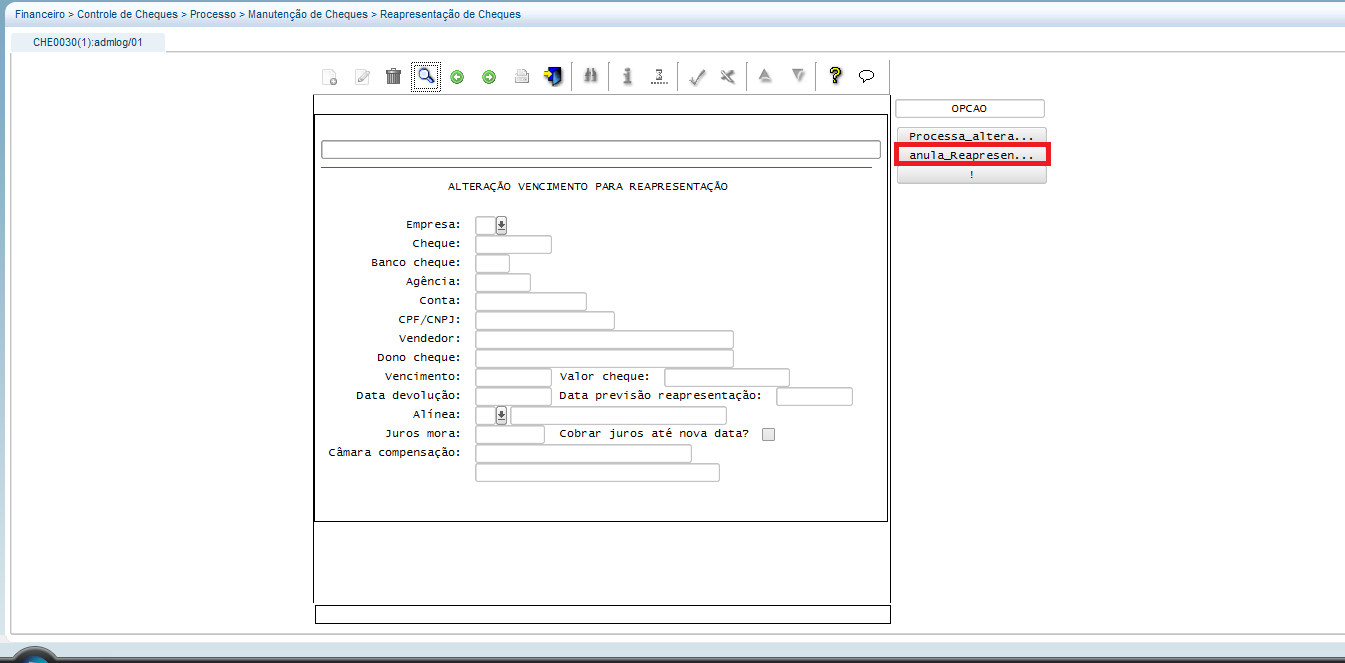
Task: Click the Banco cheque input field
Action: click(492, 263)
